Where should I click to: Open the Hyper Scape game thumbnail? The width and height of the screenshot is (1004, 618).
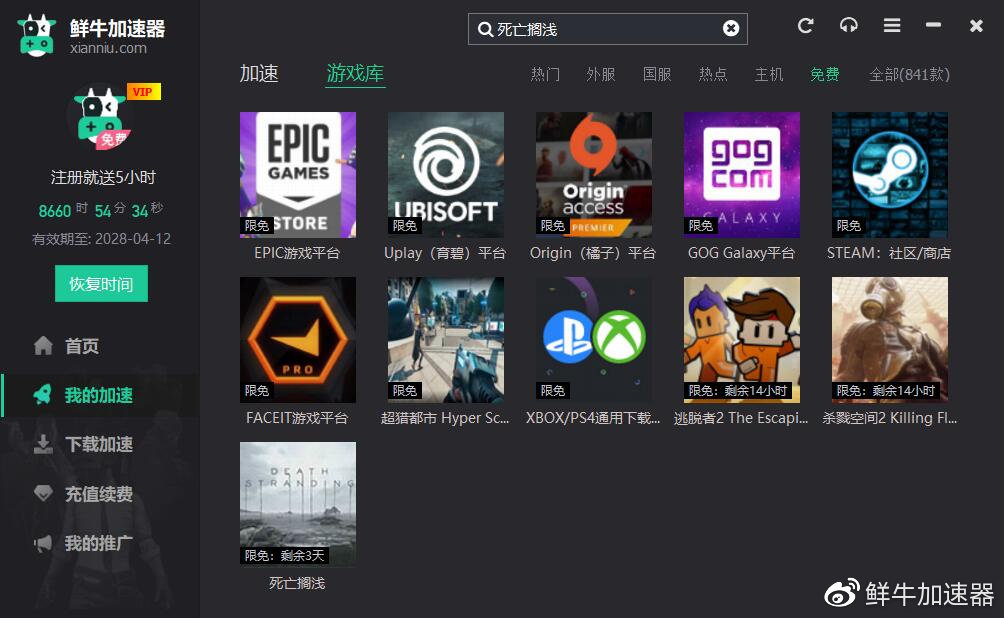tap(446, 340)
